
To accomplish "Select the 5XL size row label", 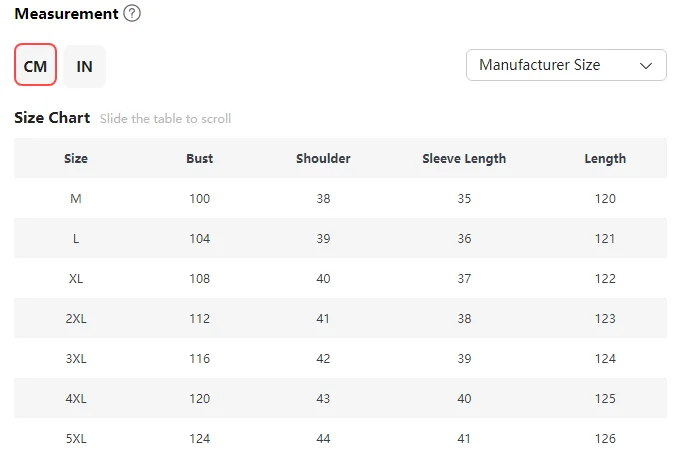I will click(x=76, y=438).
